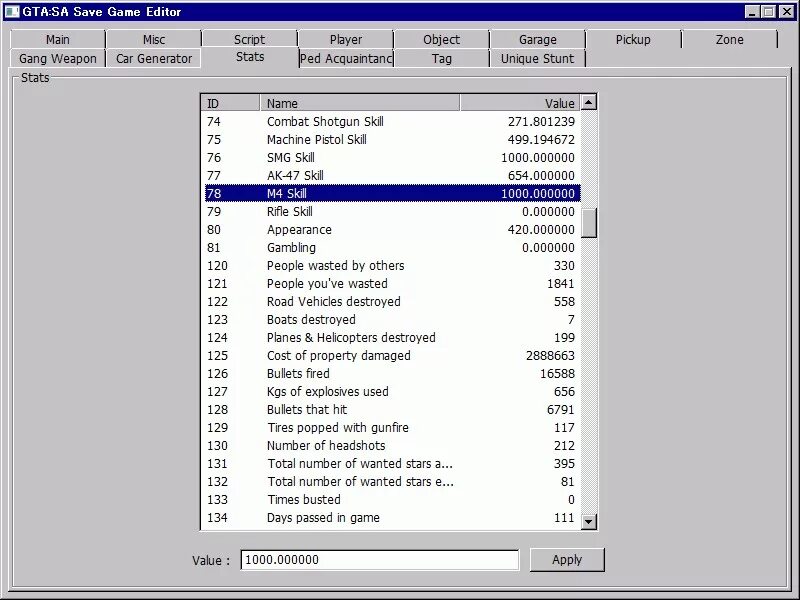Viewport: 800px width, 600px height.
Task: Select Road Vehicles destroyed row
Action: click(x=391, y=302)
